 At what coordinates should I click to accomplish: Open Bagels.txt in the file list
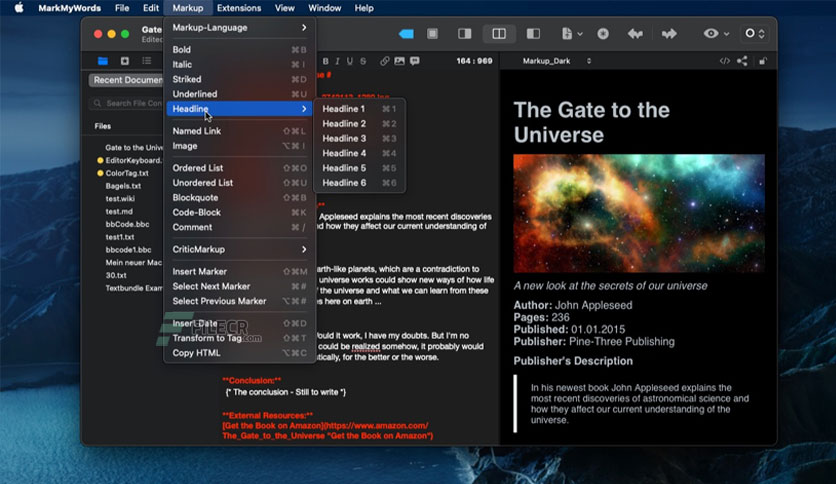pyautogui.click(x=123, y=186)
